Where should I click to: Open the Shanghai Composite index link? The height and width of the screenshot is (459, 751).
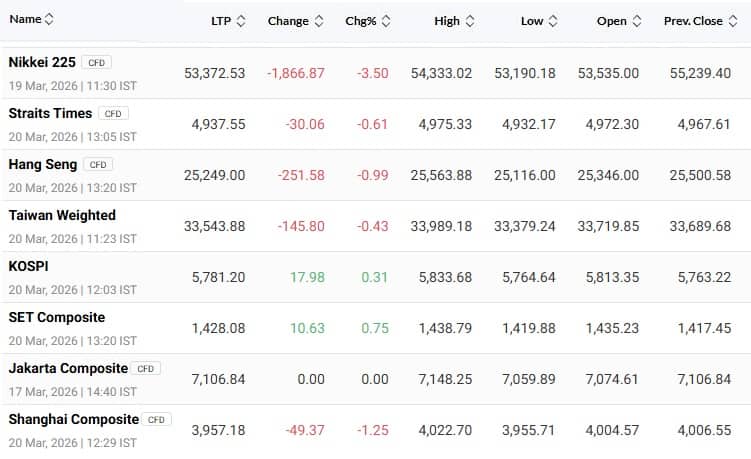[x=74, y=419]
